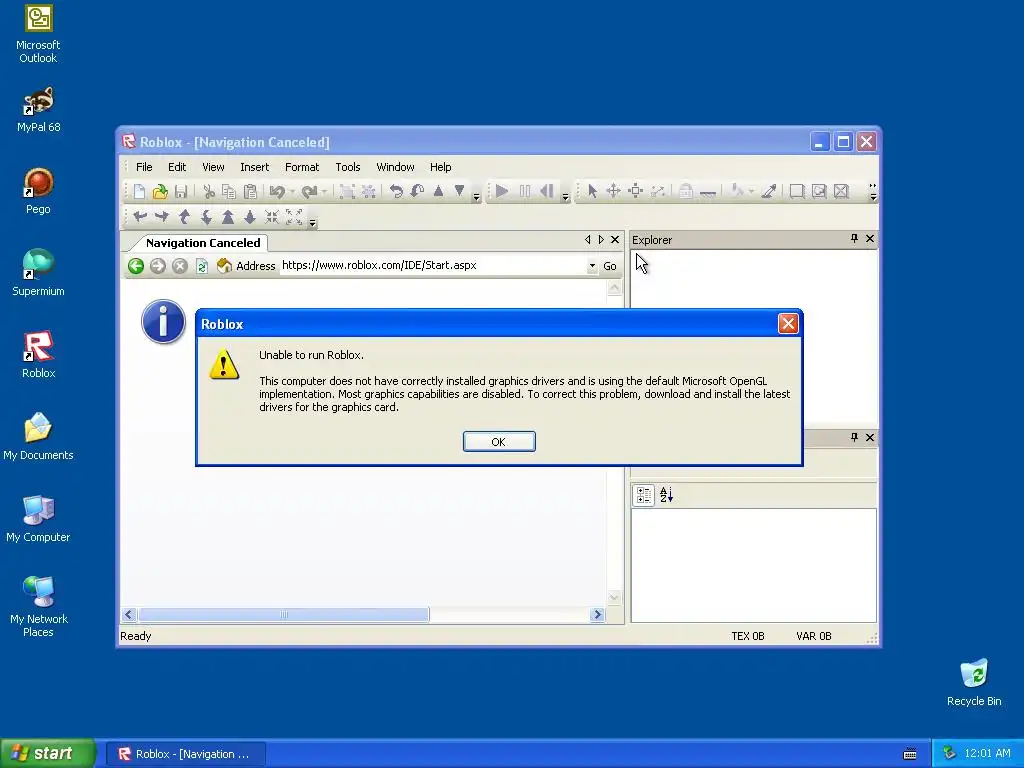
Task: Click the Reset rewind playback icon
Action: 547,191
